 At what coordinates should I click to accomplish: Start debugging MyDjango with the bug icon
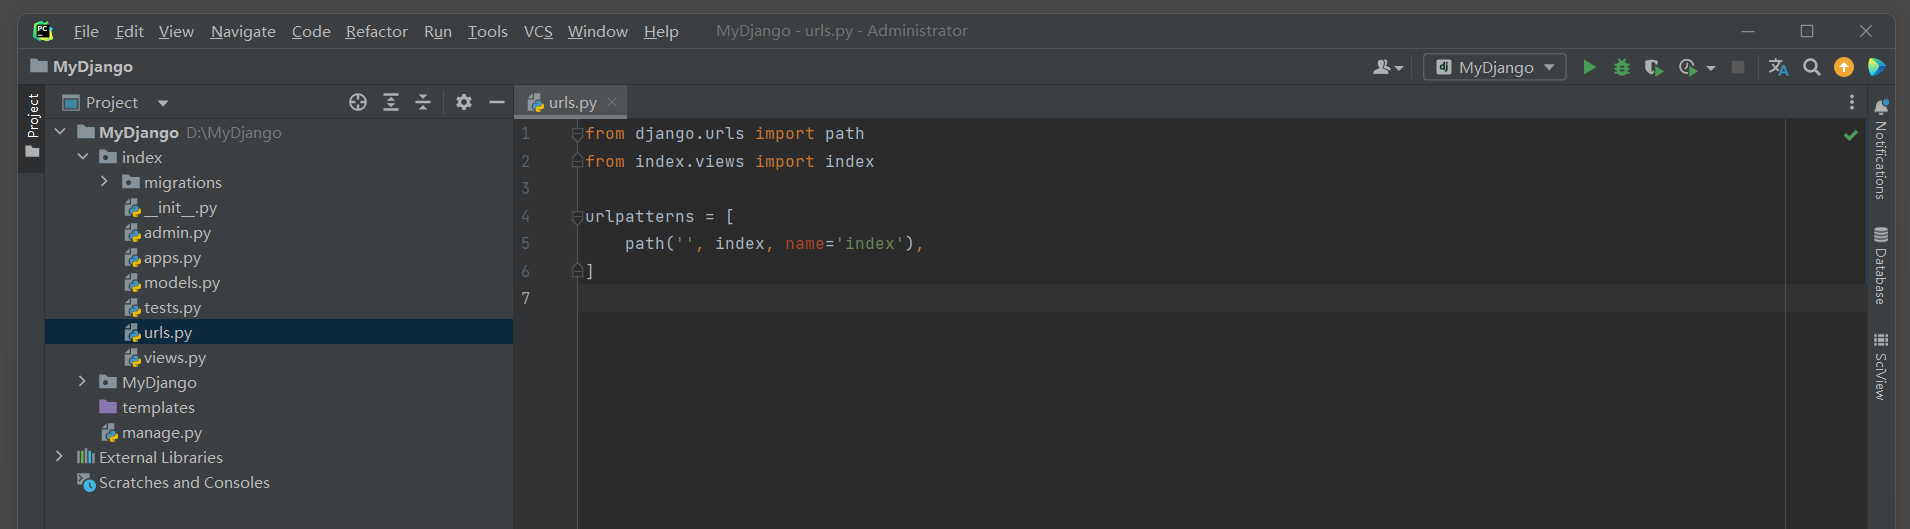click(1622, 67)
